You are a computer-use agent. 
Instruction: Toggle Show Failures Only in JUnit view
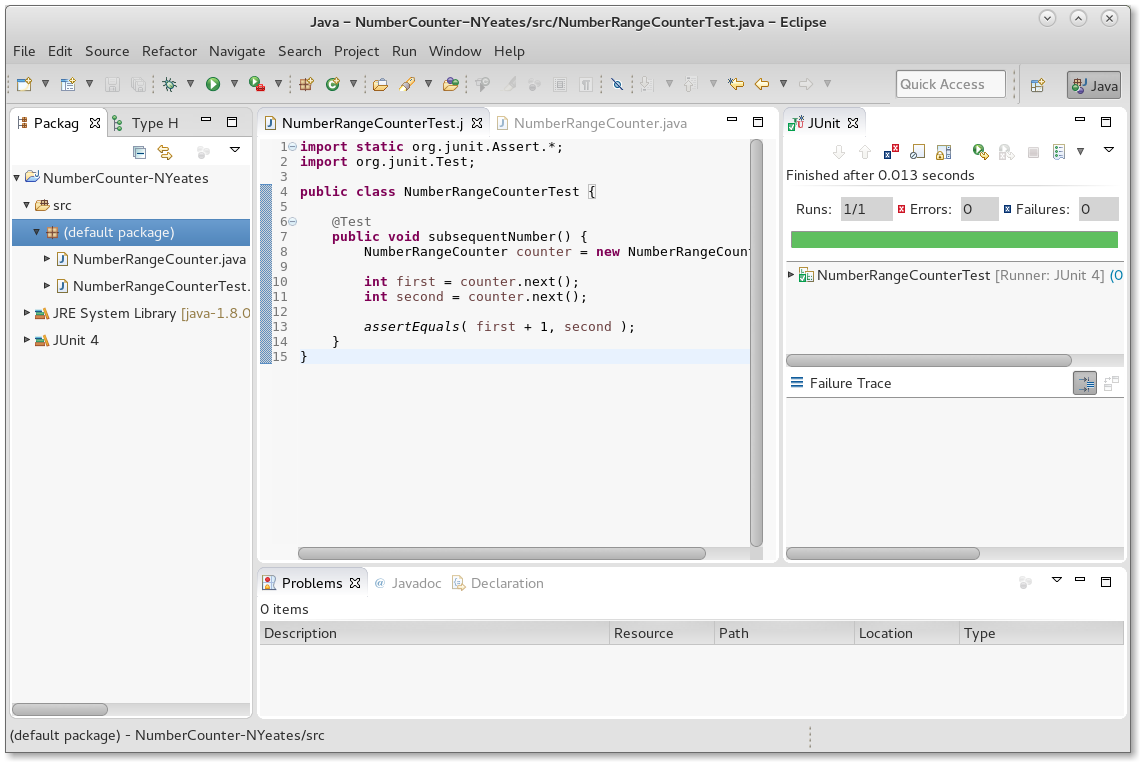click(x=892, y=152)
